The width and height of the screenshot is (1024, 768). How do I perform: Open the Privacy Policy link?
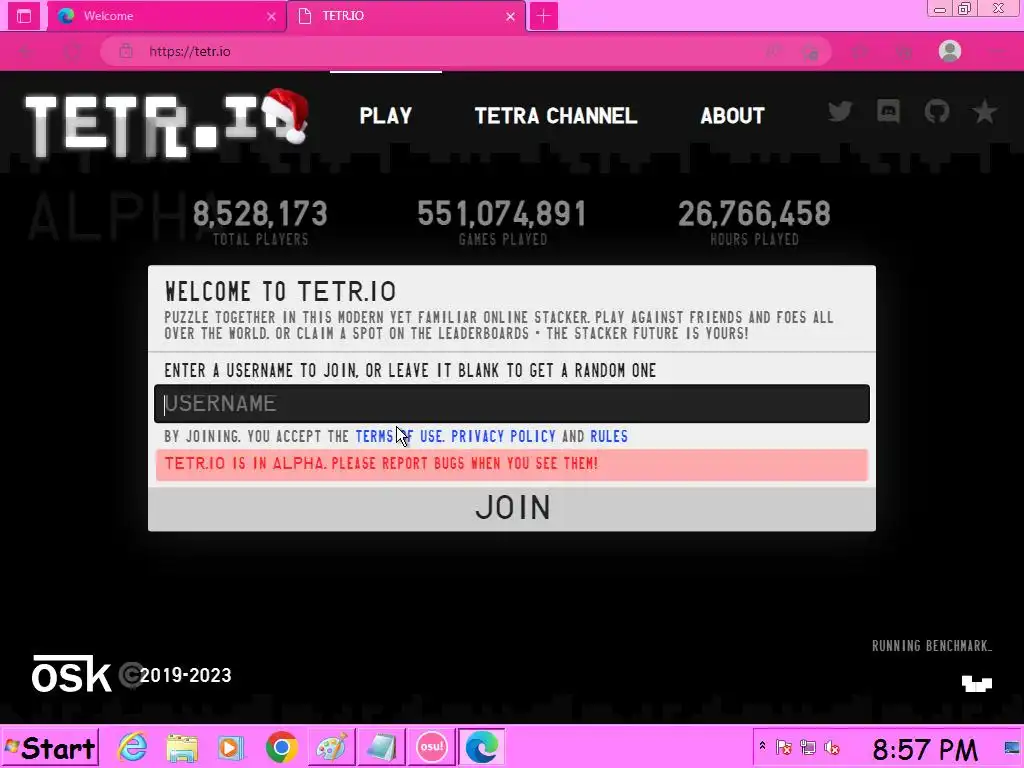[x=504, y=436]
